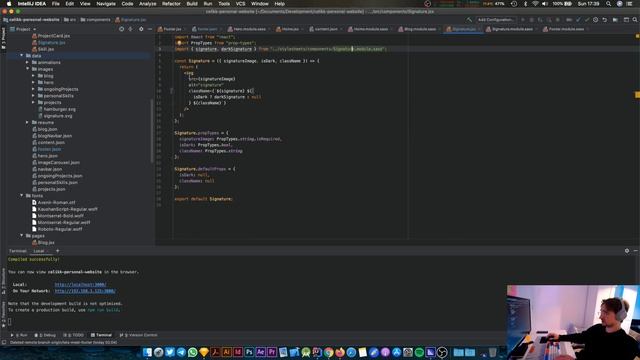Open the Navigate menu
Image resolution: width=640 pixels, height=360 pixels.
[x=106, y=4]
